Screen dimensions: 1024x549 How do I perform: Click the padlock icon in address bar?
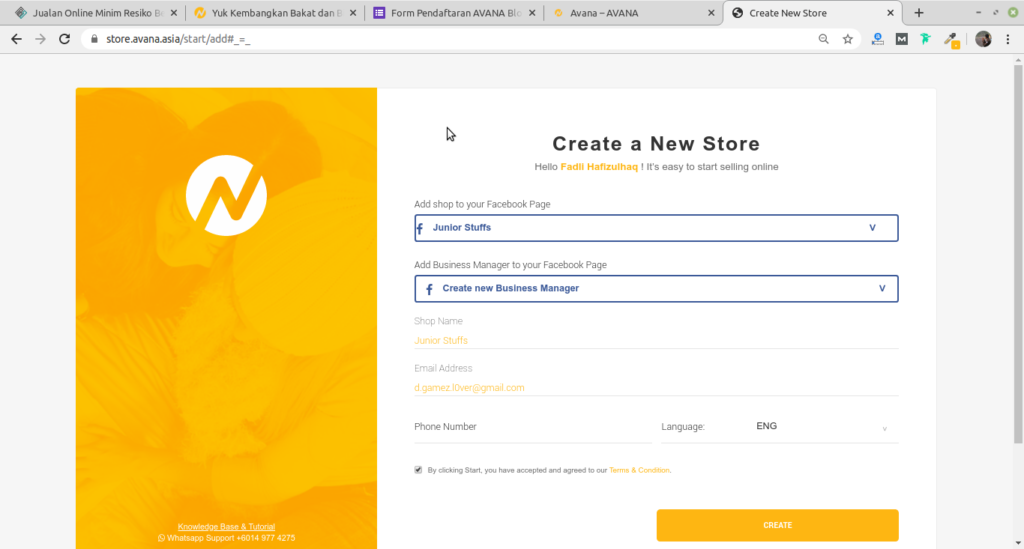click(94, 39)
